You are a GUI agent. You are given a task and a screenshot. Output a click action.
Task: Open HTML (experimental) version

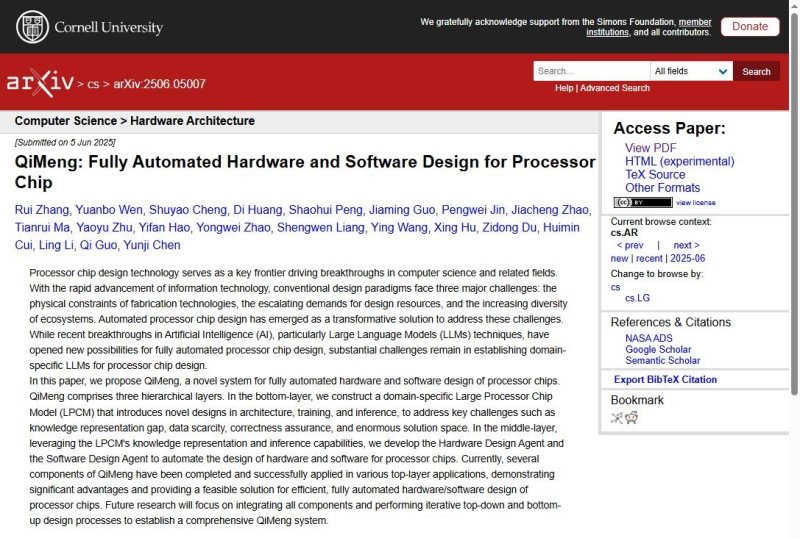pyautogui.click(x=679, y=161)
